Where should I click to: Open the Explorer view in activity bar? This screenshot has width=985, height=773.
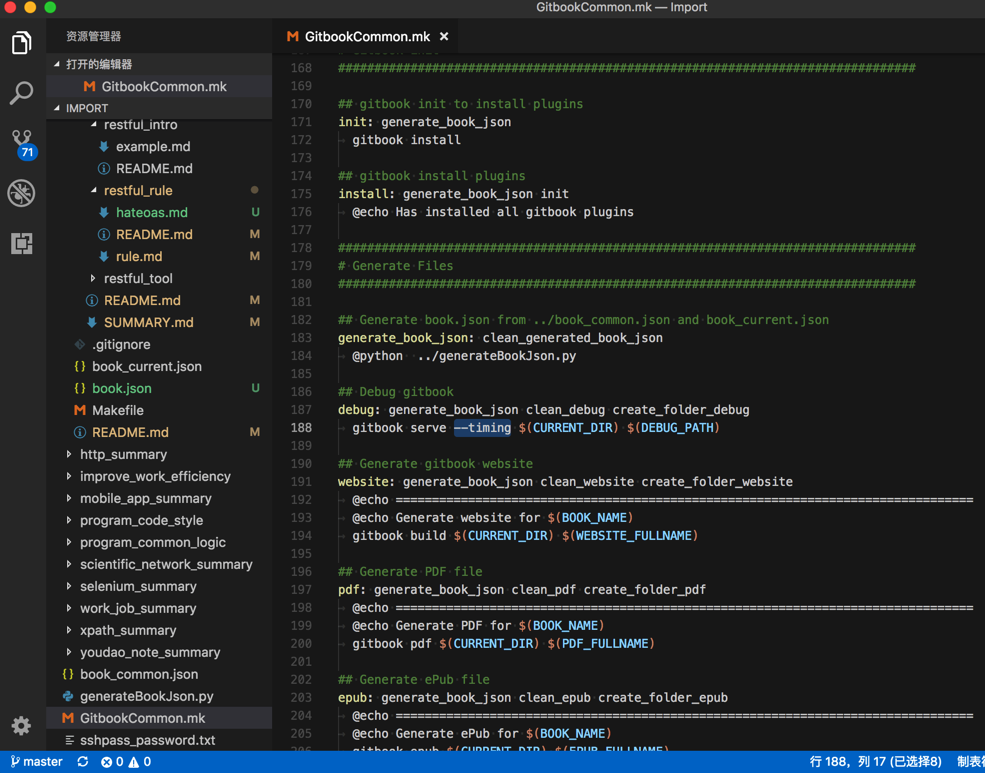pos(21,43)
